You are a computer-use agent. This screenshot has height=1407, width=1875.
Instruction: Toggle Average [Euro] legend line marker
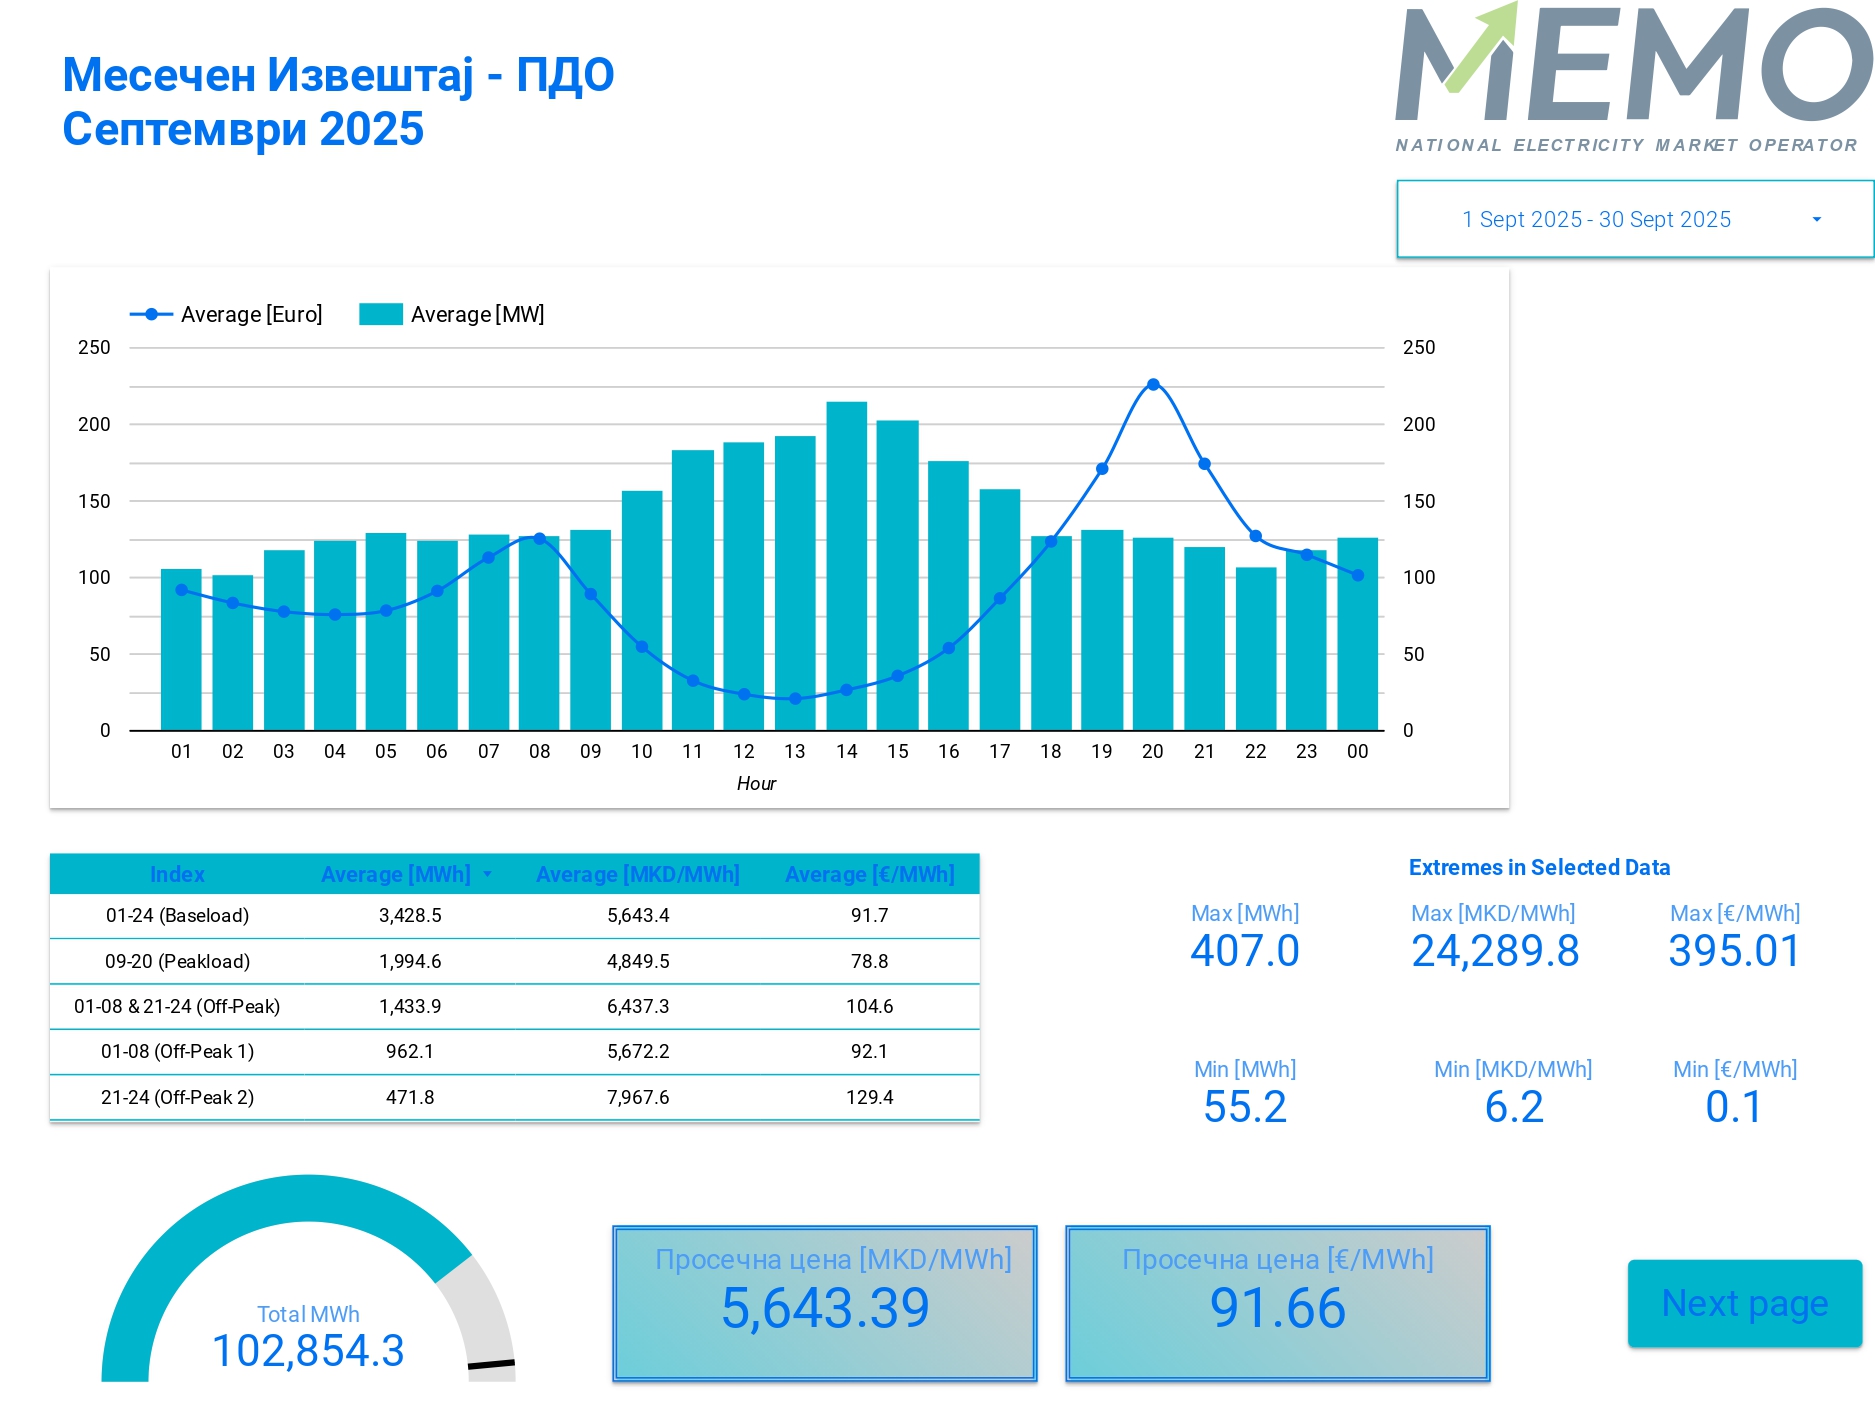point(151,314)
